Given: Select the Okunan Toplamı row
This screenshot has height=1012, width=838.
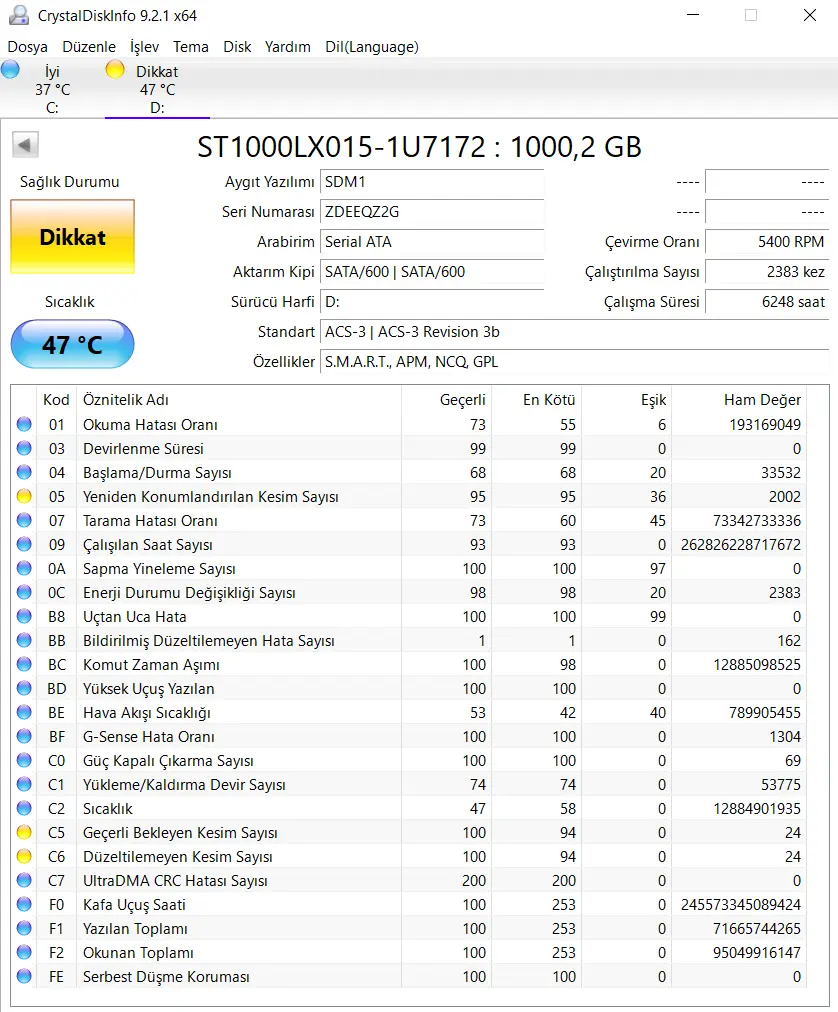Looking at the screenshot, I should 409,953.
